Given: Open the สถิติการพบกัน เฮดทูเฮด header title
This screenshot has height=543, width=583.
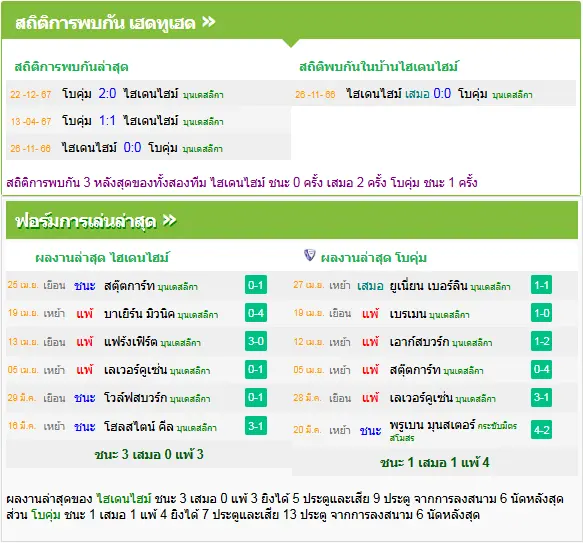Looking at the screenshot, I should point(105,23).
